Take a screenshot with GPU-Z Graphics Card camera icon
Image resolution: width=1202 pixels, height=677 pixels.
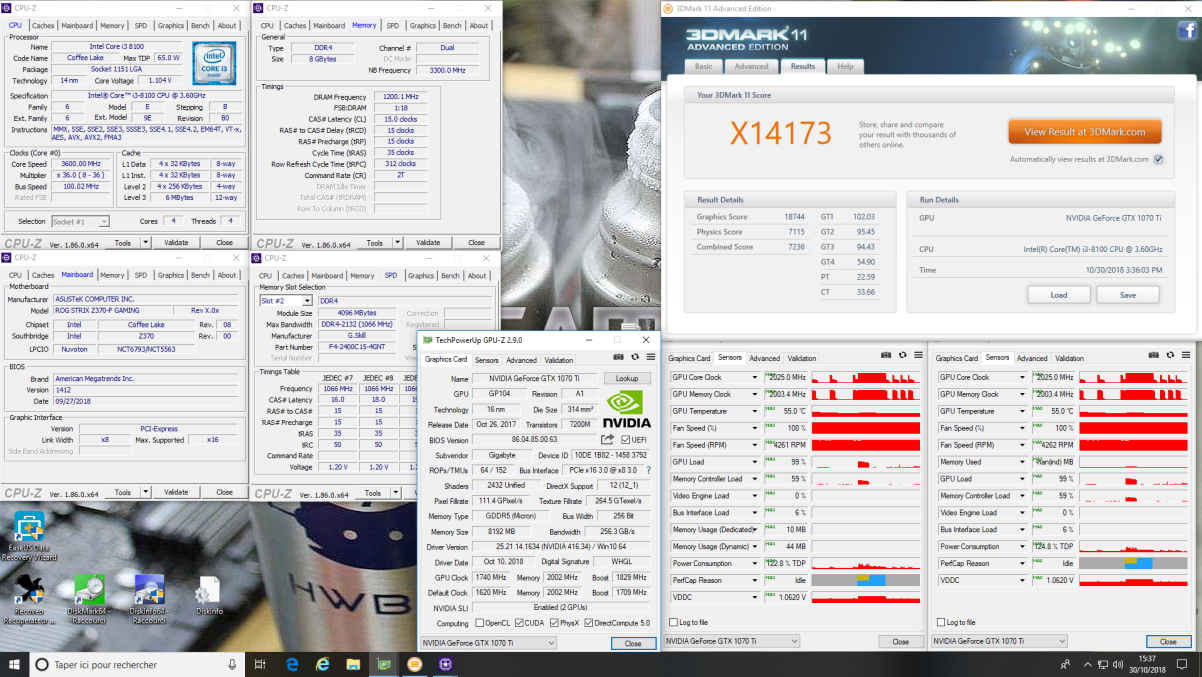pos(619,359)
